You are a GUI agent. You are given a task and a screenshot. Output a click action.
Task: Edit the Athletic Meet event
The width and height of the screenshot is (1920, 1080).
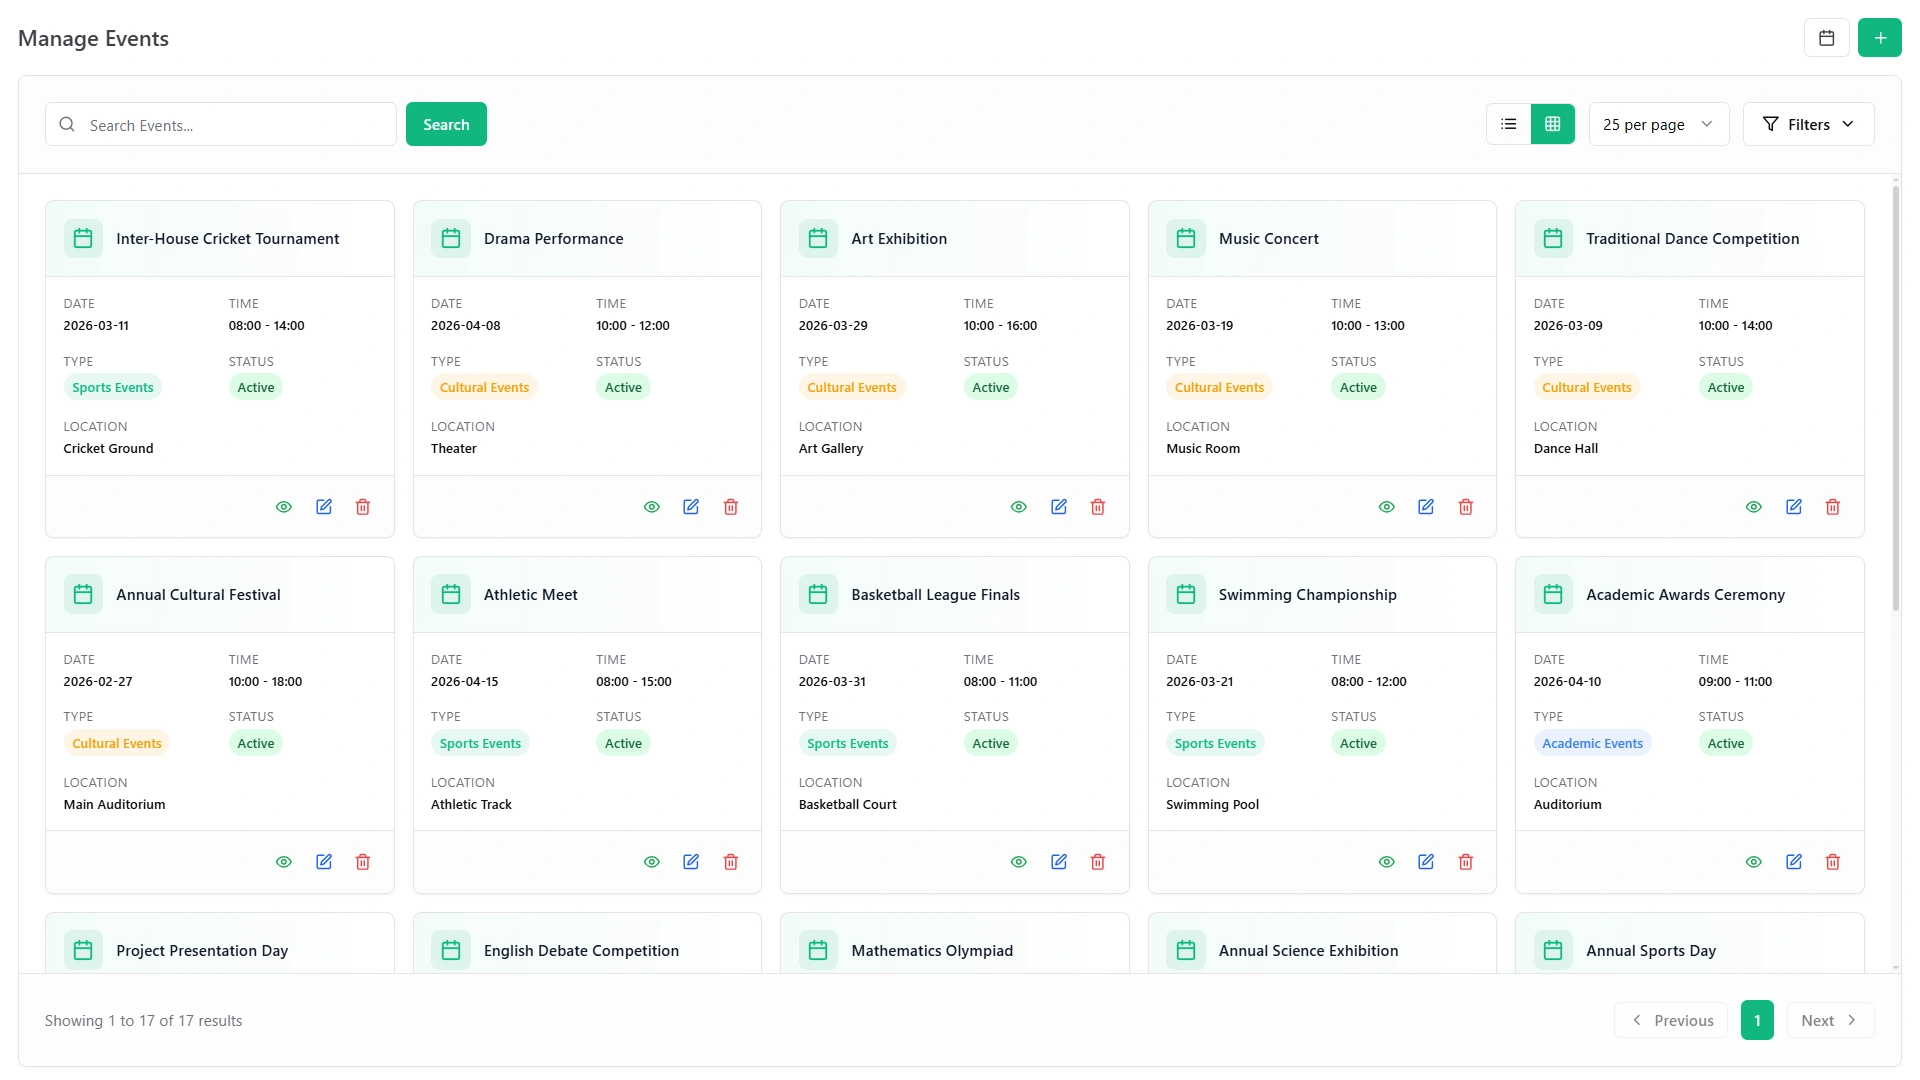(x=691, y=862)
